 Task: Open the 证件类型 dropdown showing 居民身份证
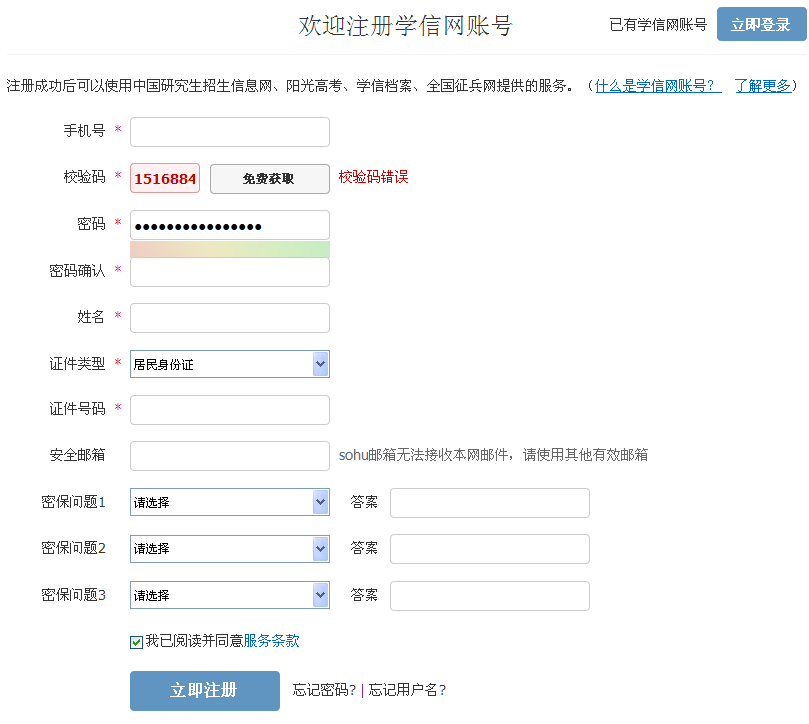[x=230, y=364]
